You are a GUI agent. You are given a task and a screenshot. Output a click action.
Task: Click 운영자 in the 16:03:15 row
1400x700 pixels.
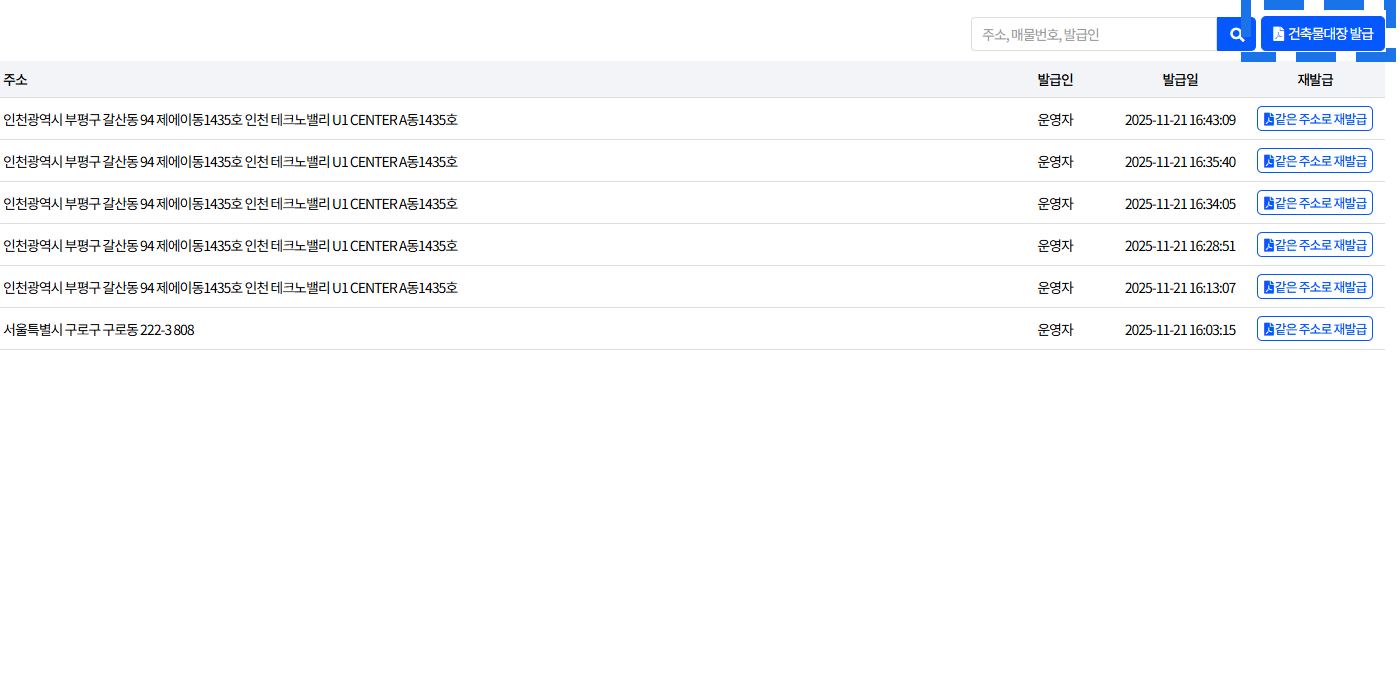click(x=1055, y=330)
